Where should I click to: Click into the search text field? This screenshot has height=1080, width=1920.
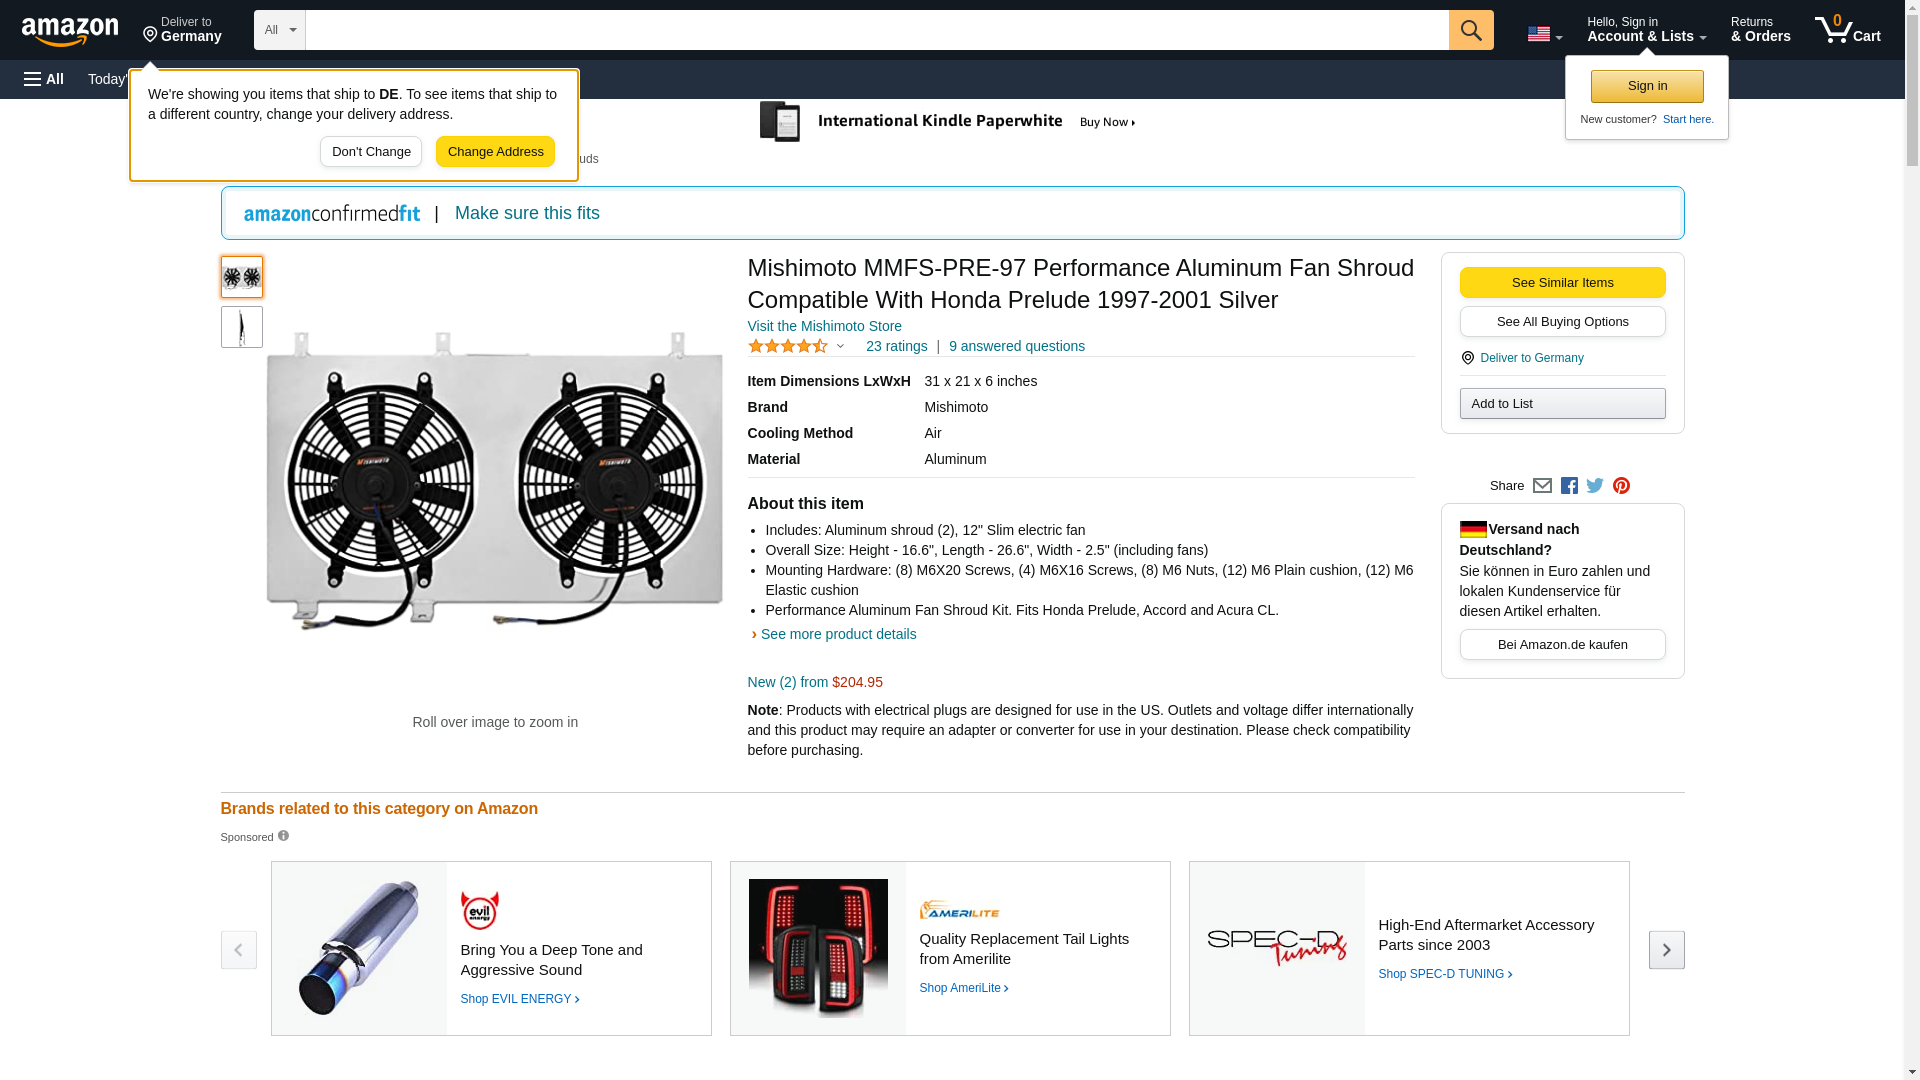(x=876, y=30)
